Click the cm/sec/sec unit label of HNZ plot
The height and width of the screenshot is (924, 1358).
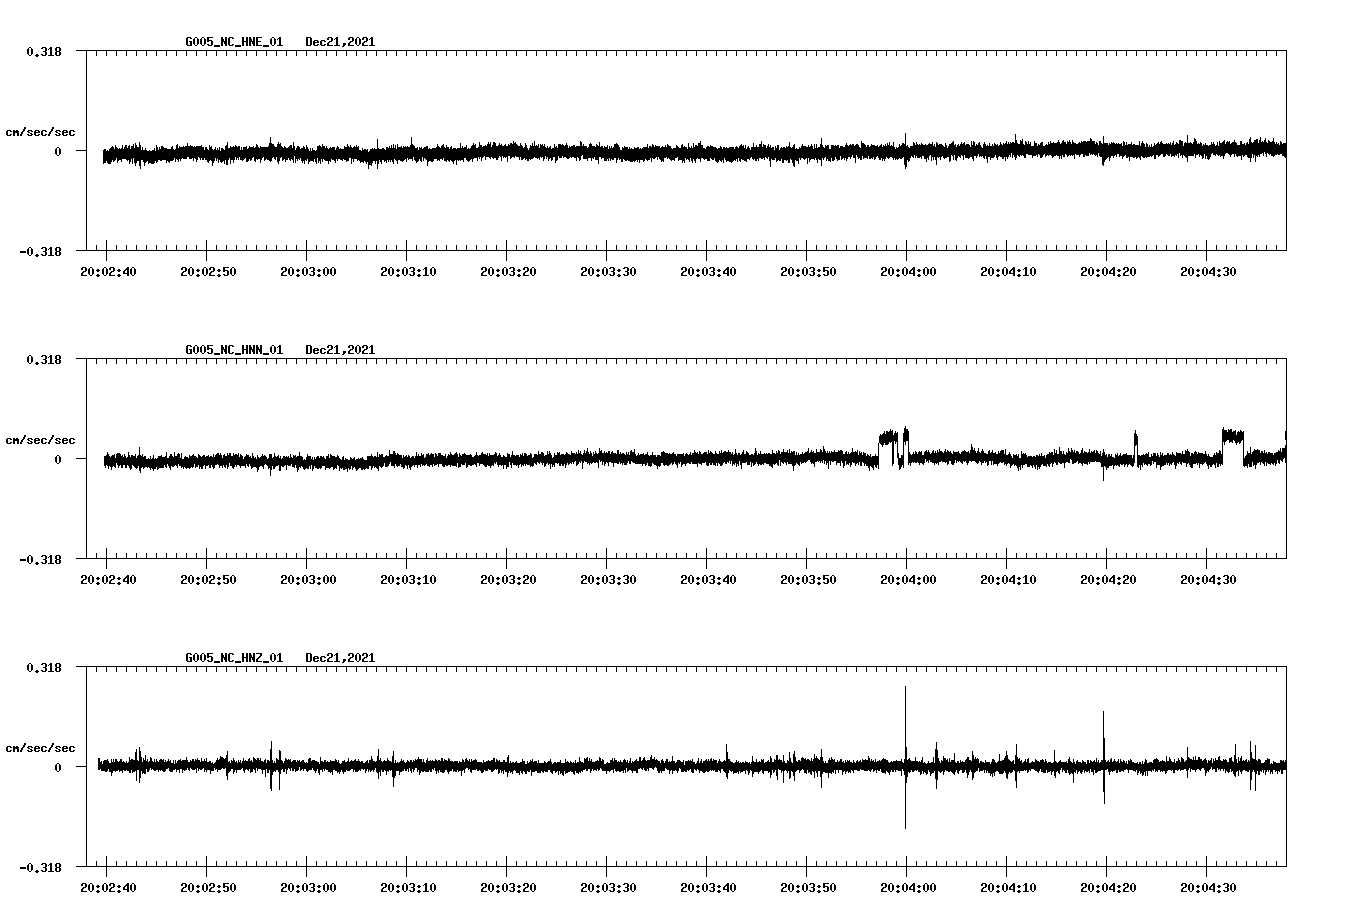(x=40, y=748)
